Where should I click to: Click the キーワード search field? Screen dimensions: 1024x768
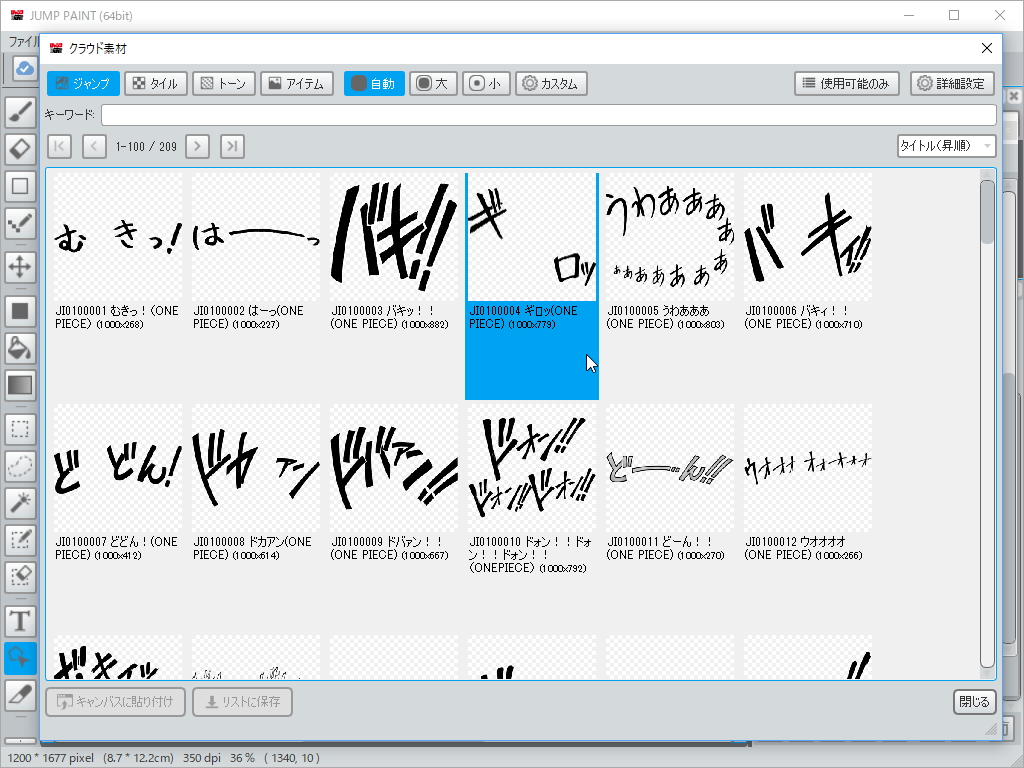(549, 115)
